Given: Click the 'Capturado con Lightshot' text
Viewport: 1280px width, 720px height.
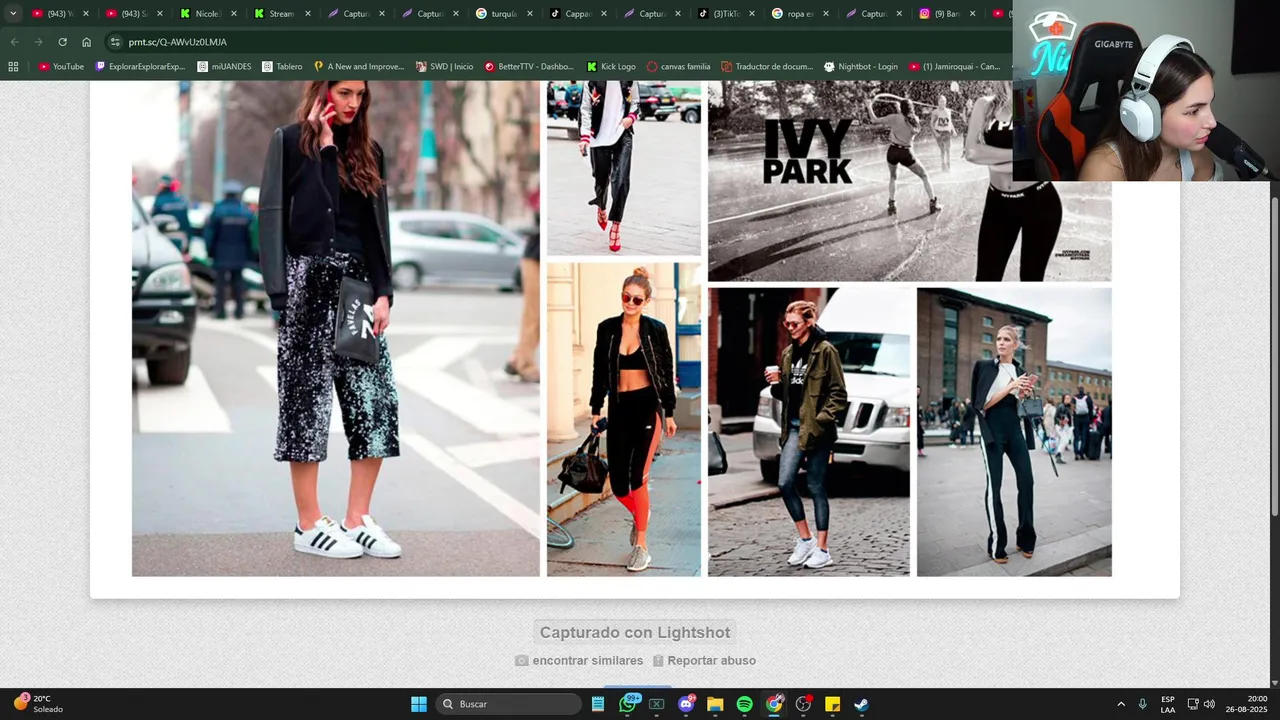Looking at the screenshot, I should click(635, 632).
